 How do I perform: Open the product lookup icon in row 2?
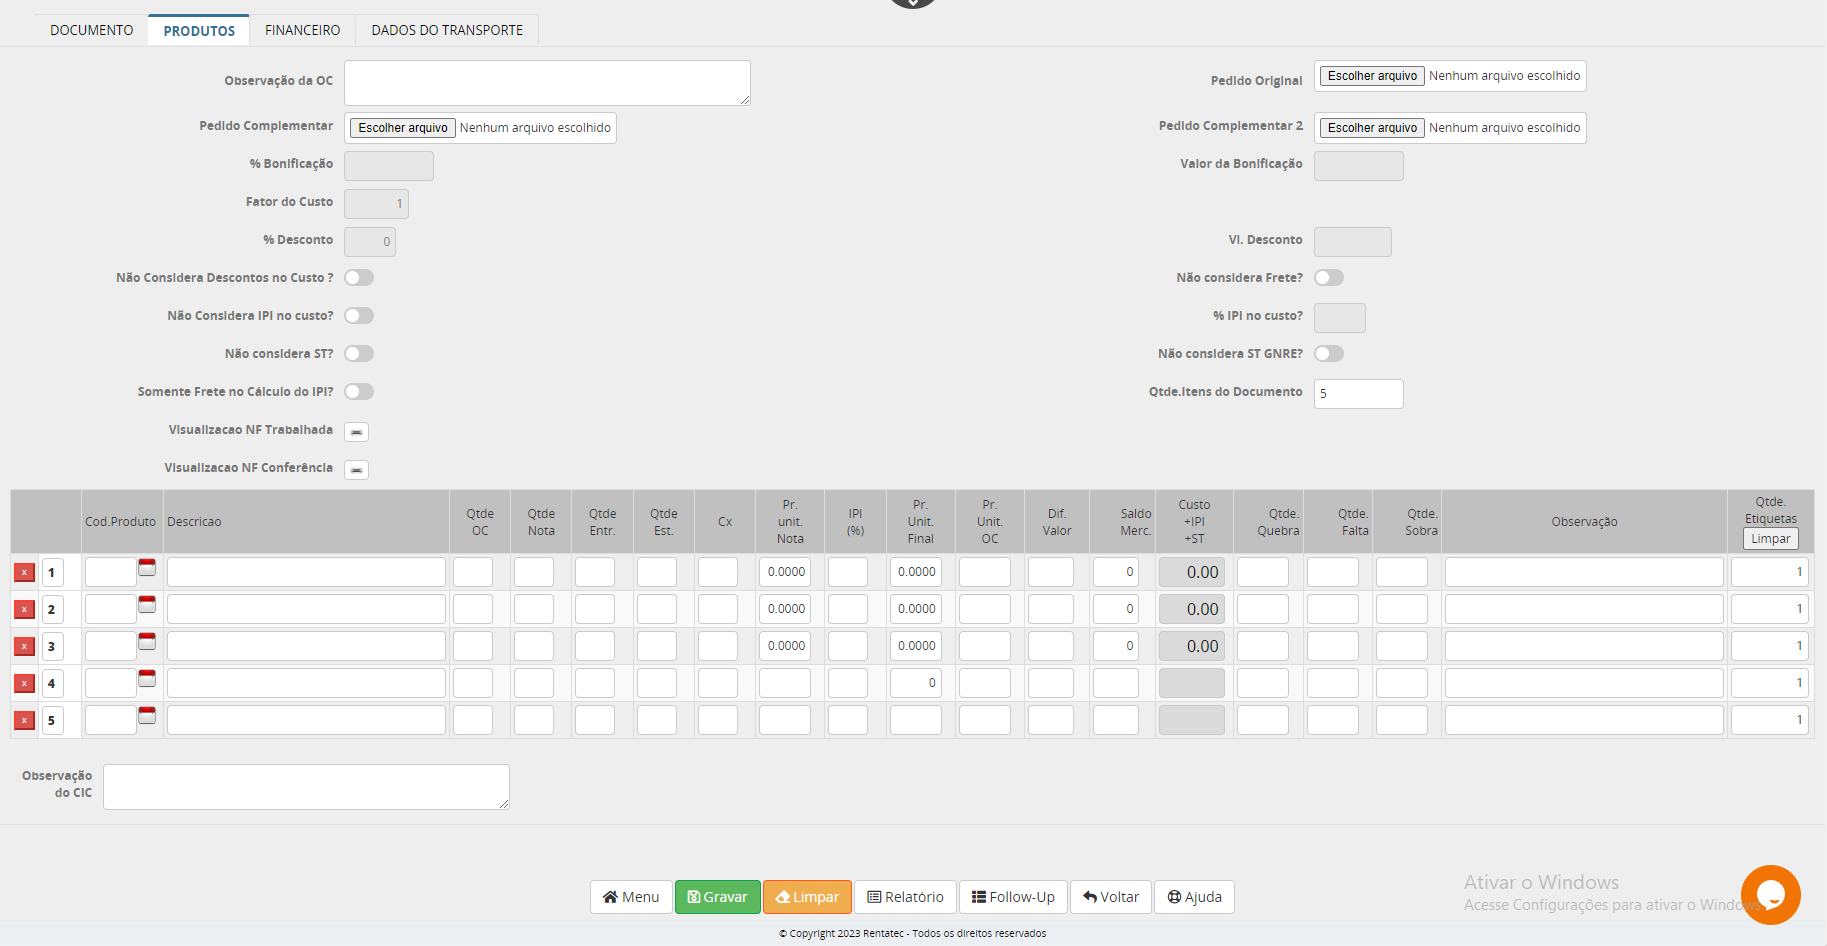pos(147,604)
